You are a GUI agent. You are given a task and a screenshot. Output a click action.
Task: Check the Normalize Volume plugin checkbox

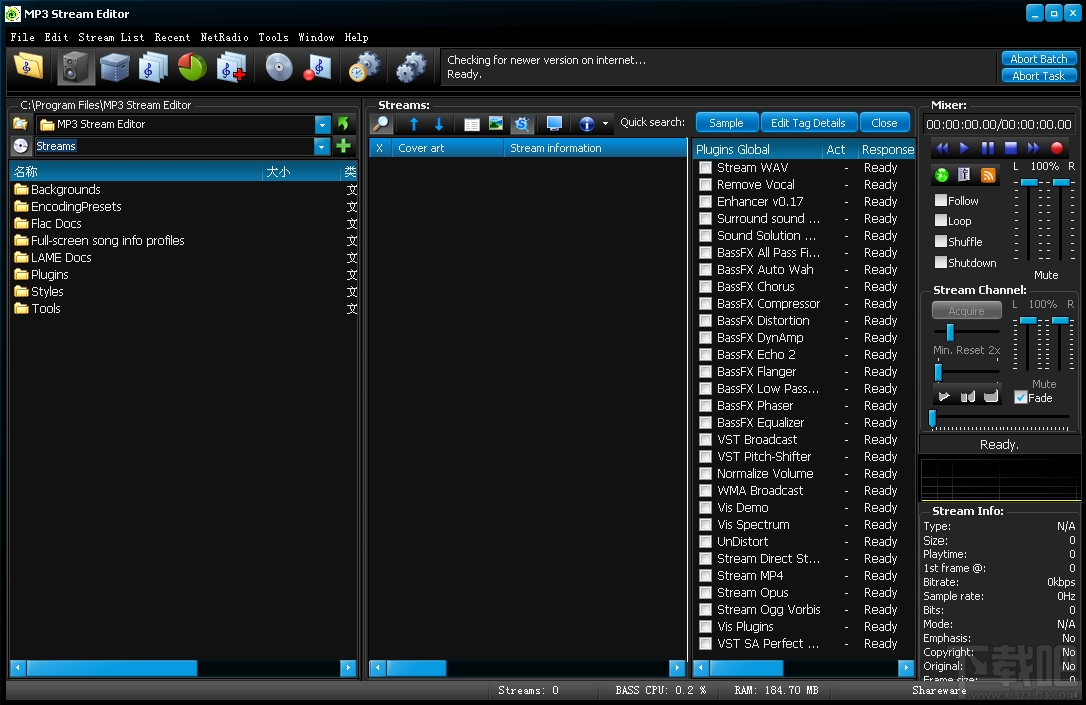click(x=705, y=474)
